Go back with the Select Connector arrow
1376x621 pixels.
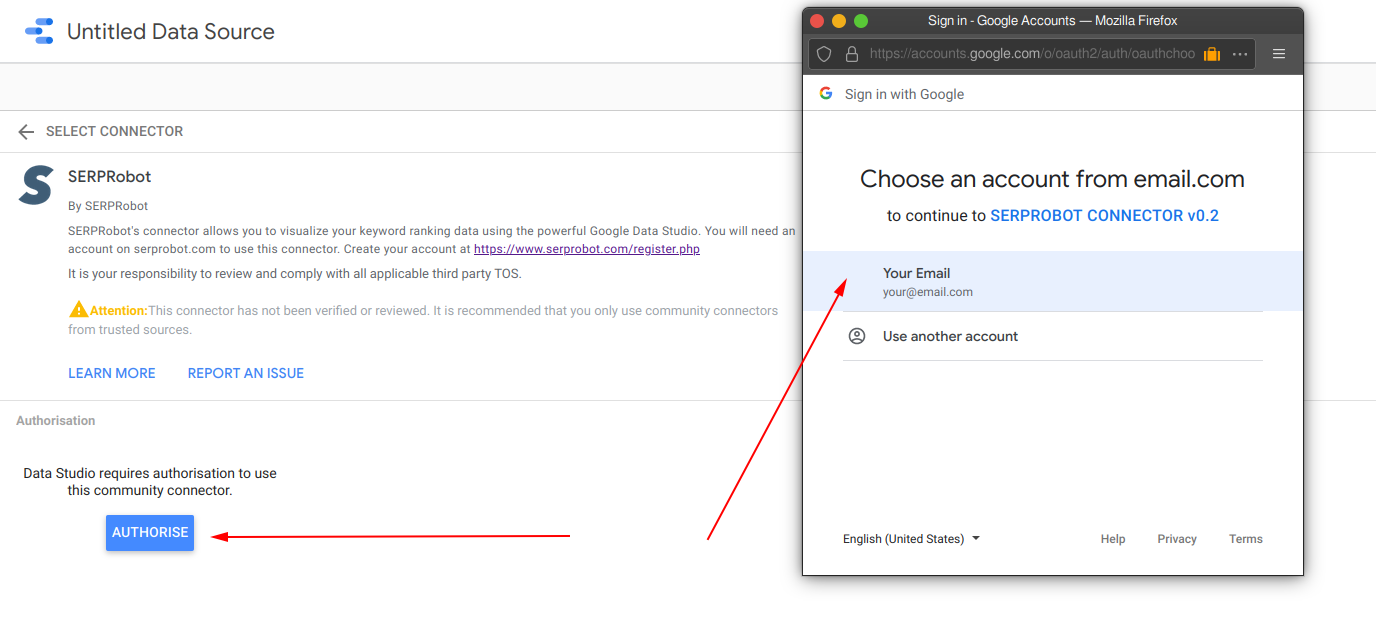click(26, 132)
